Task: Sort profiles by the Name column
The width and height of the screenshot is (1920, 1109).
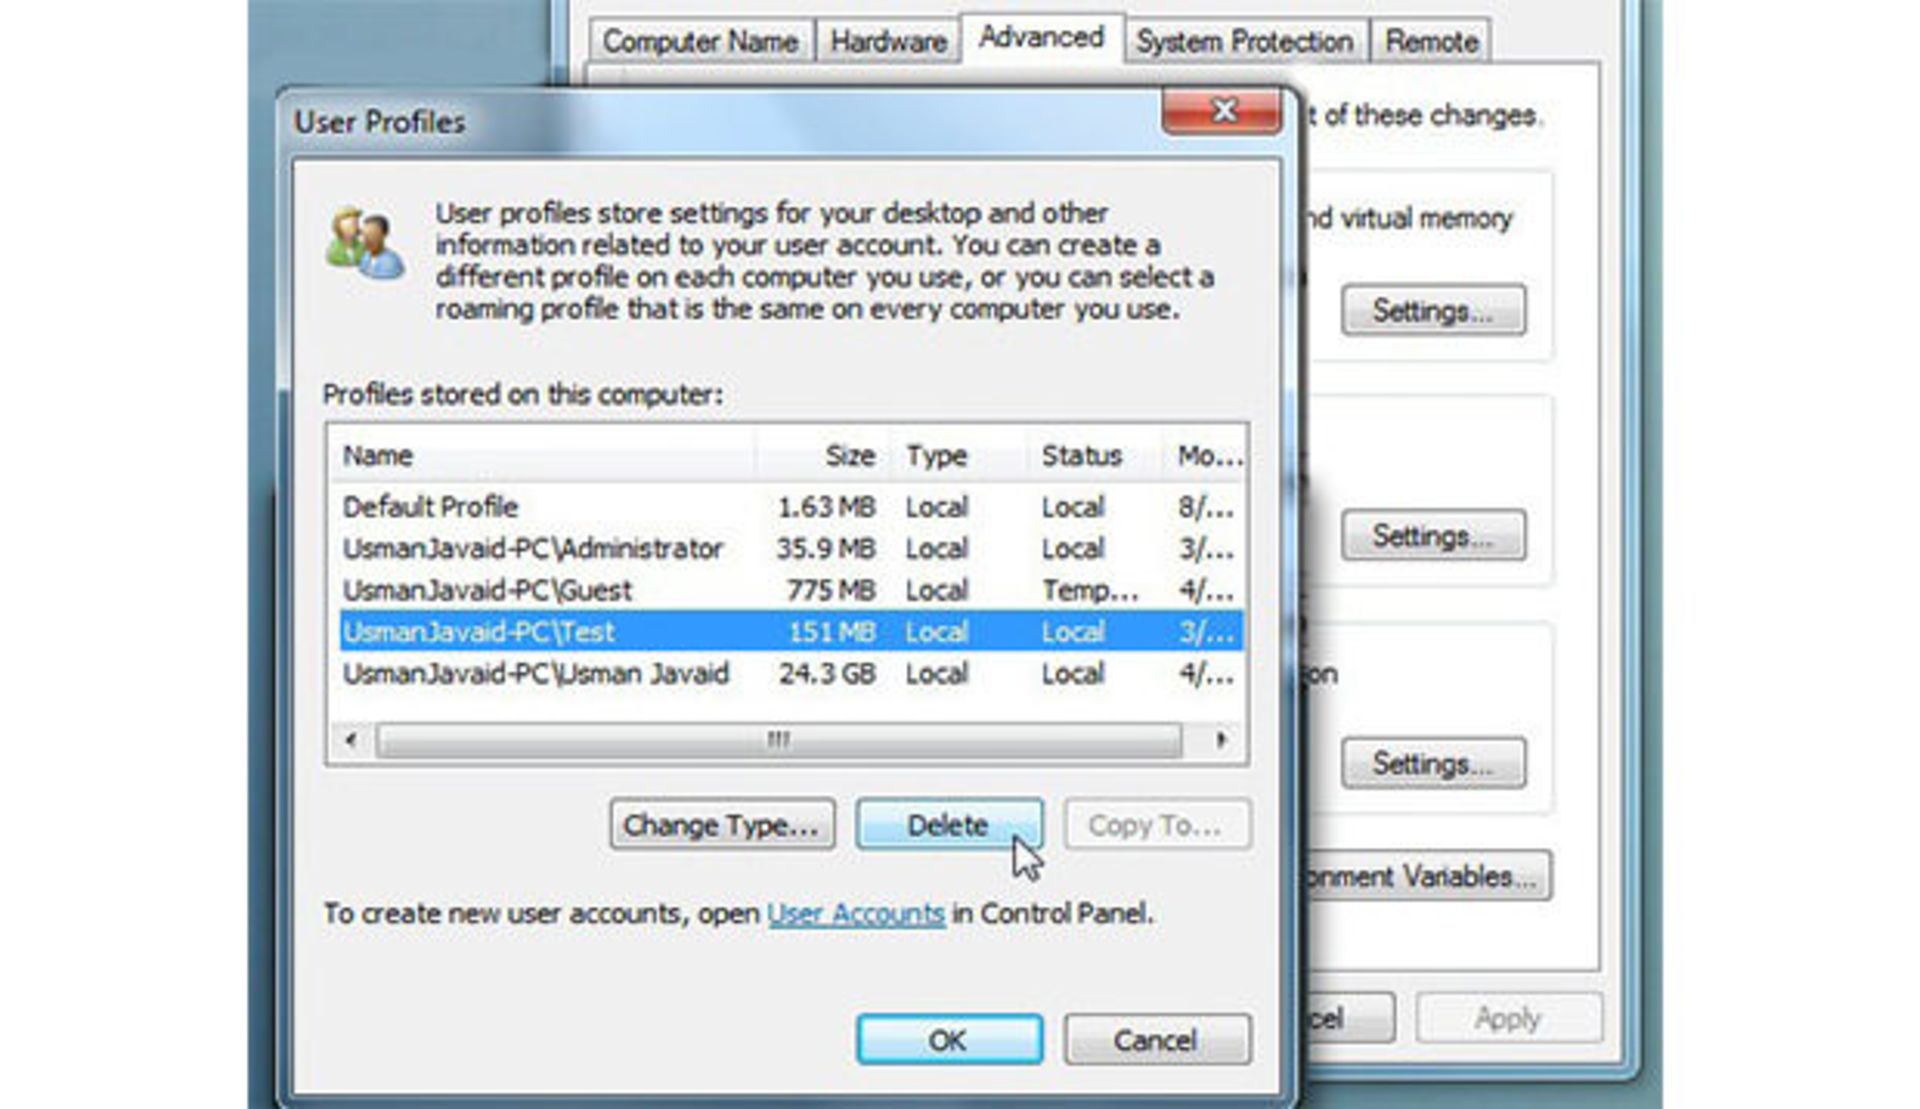Action: [377, 455]
